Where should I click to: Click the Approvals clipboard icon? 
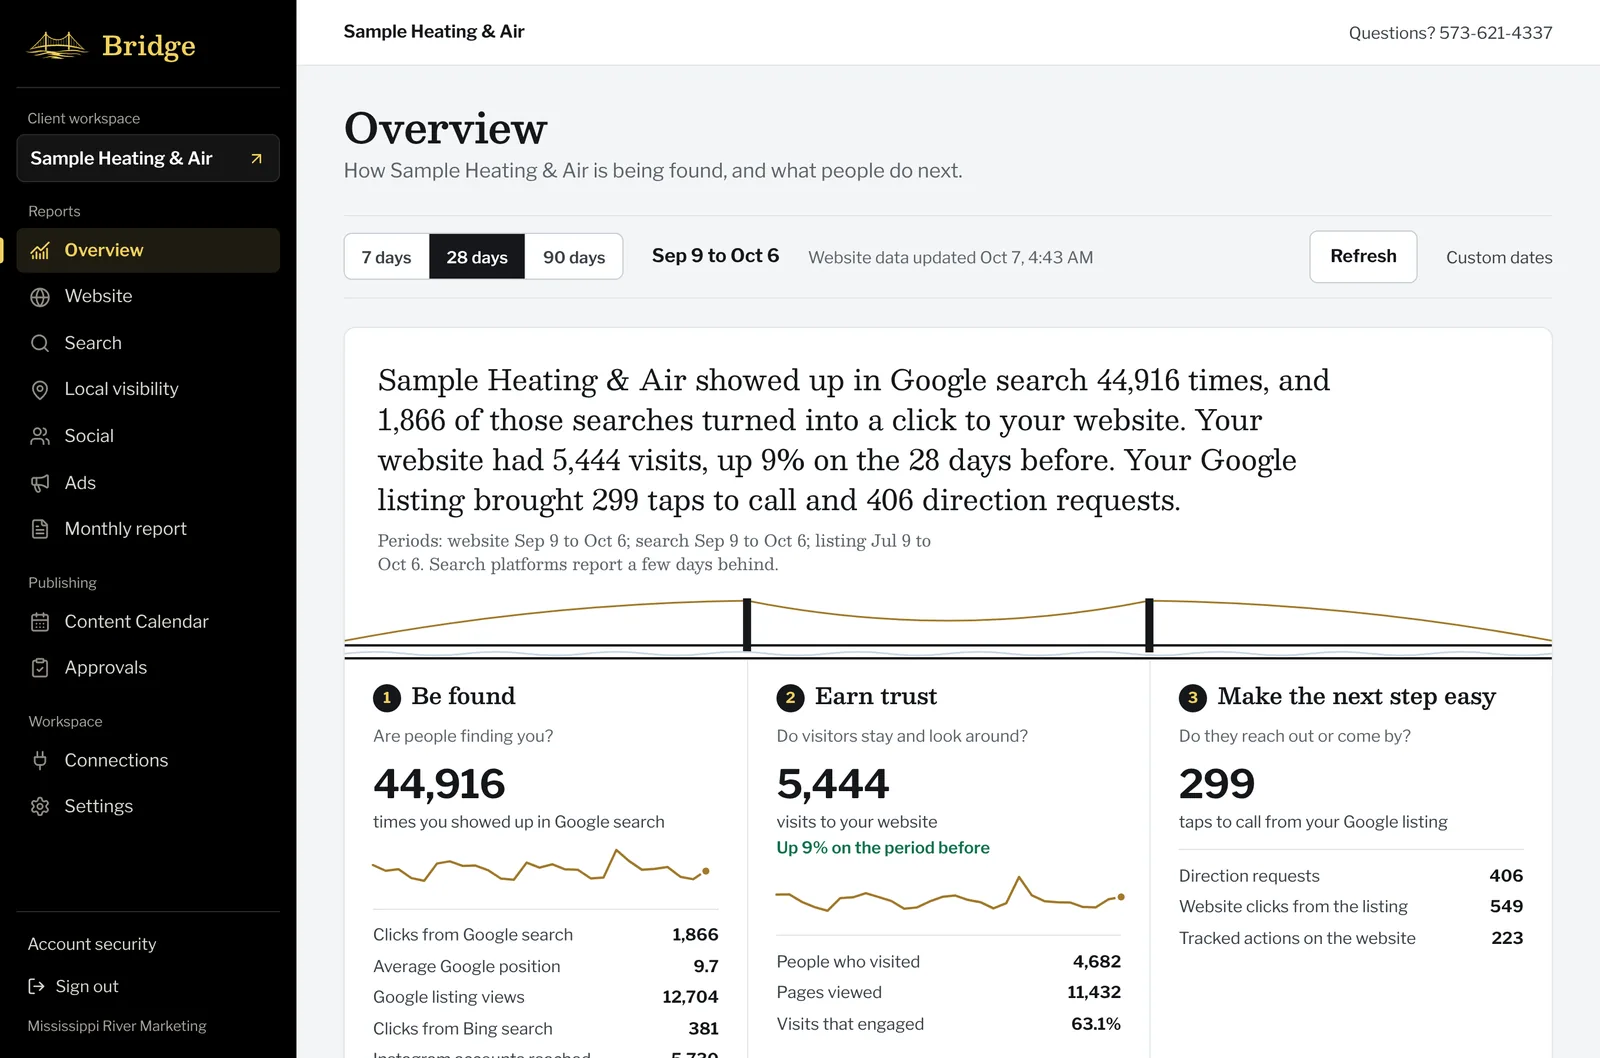pos(40,668)
